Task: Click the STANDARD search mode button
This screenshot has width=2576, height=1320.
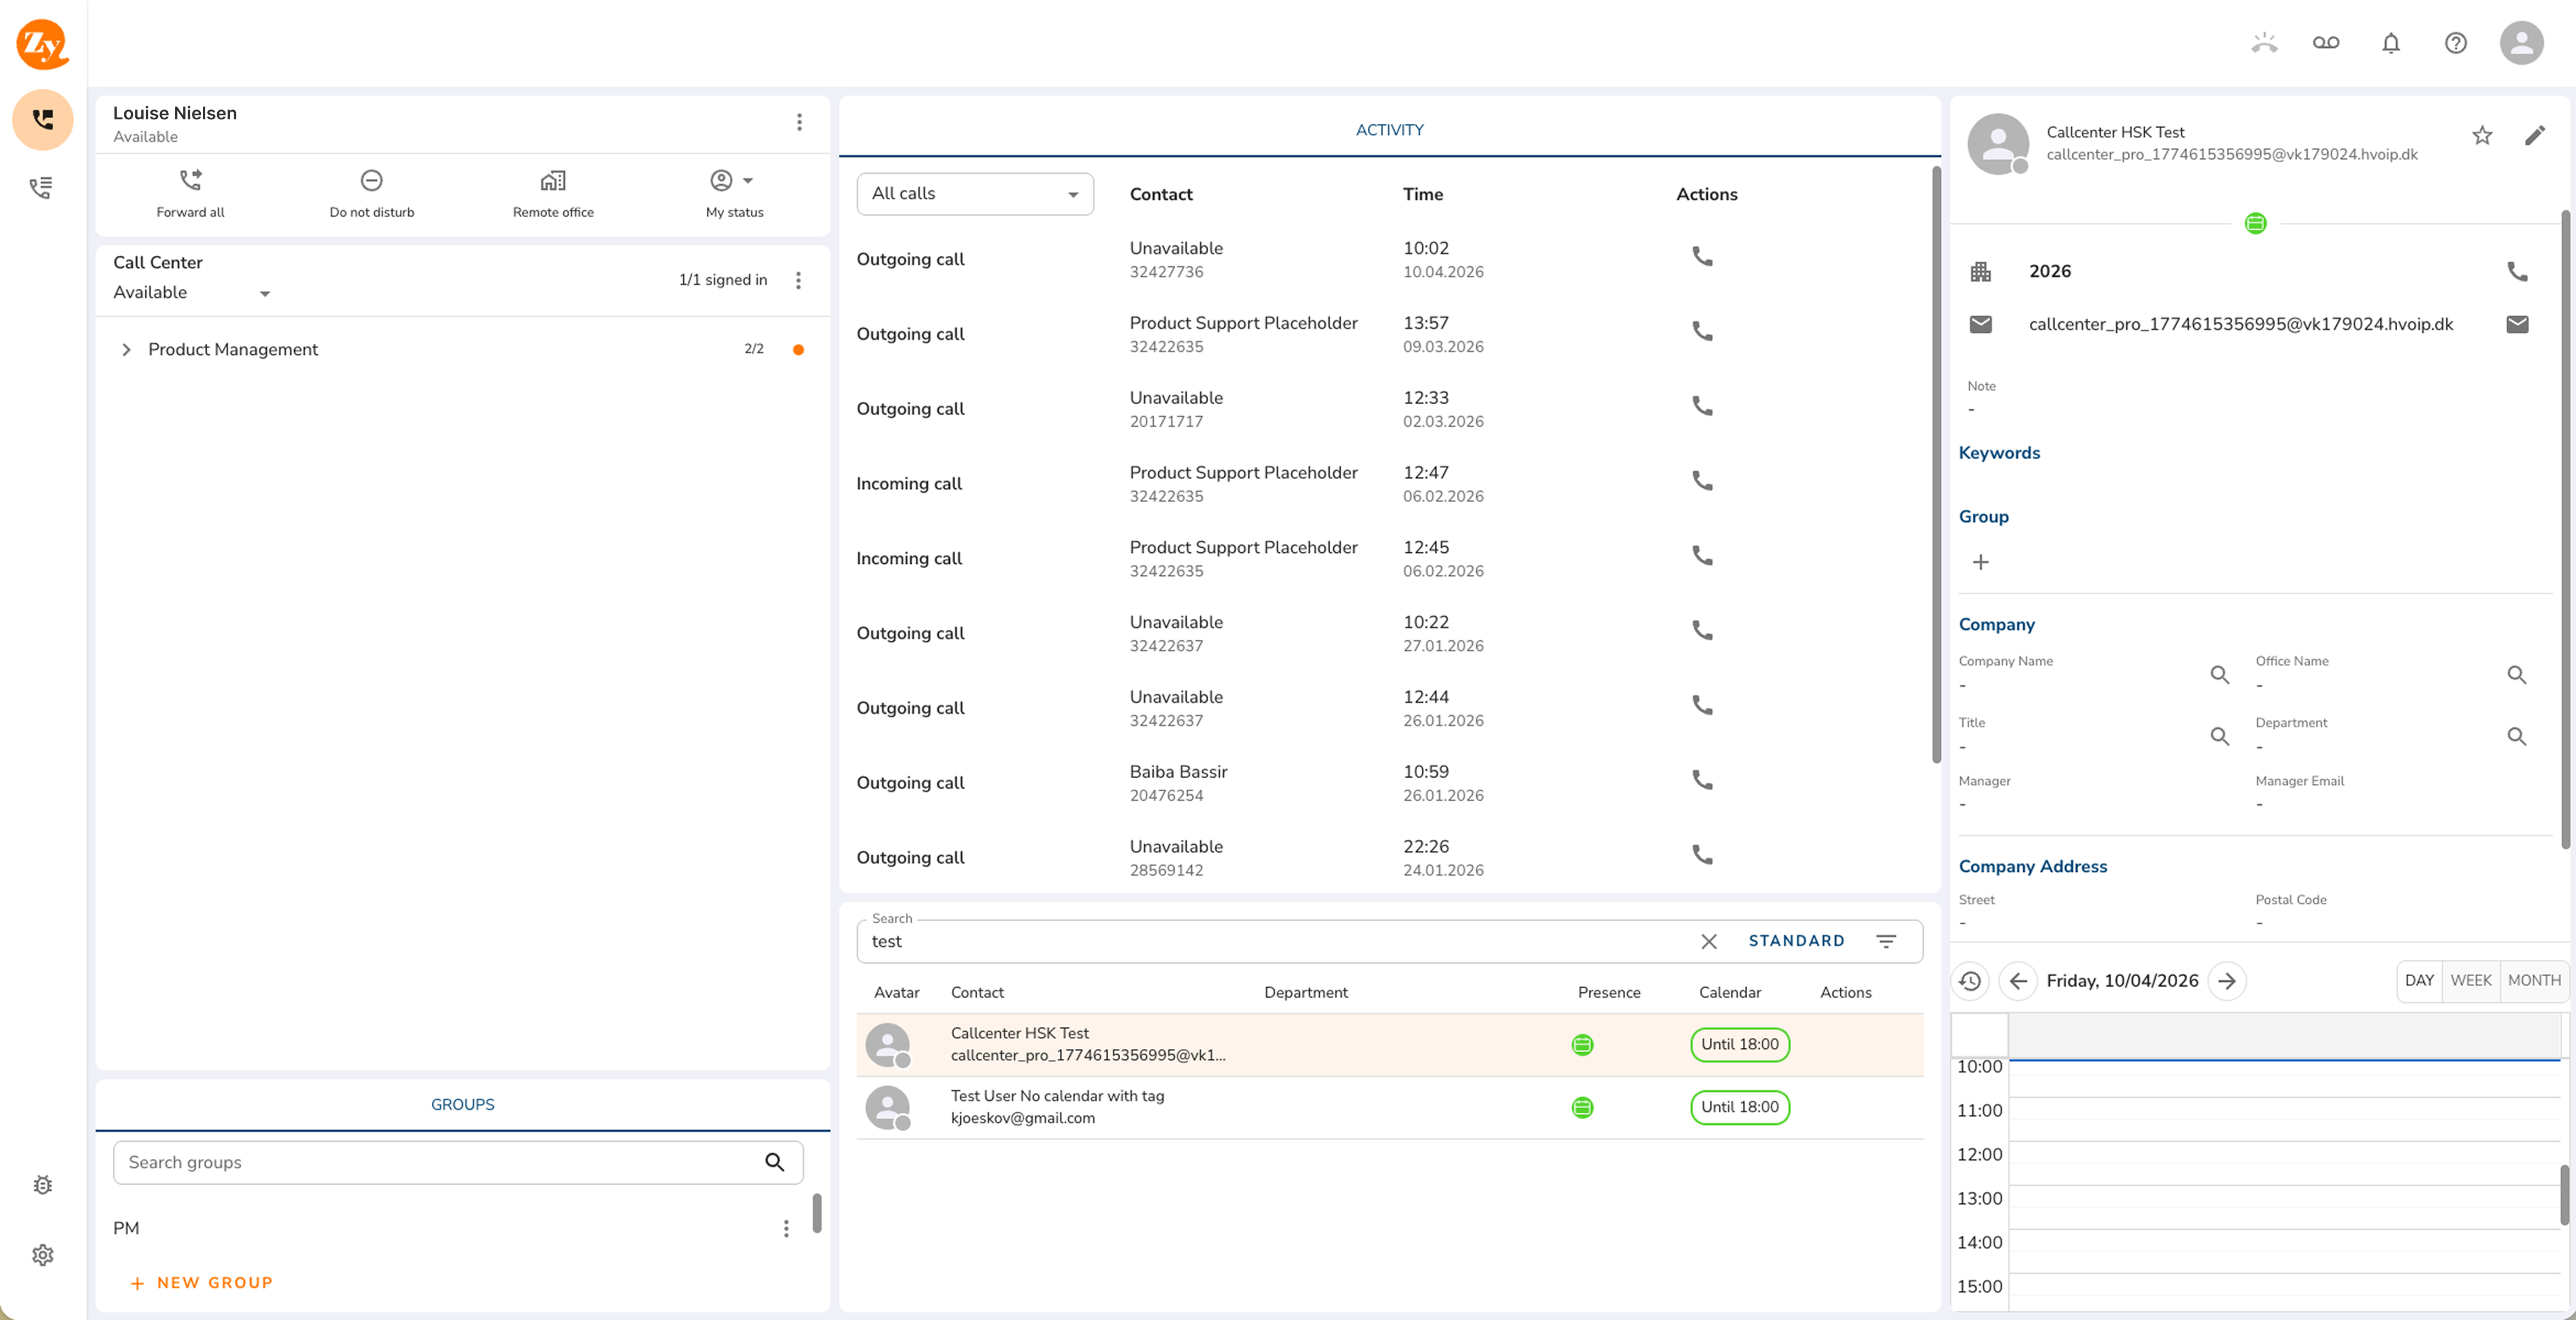Action: tap(1795, 941)
